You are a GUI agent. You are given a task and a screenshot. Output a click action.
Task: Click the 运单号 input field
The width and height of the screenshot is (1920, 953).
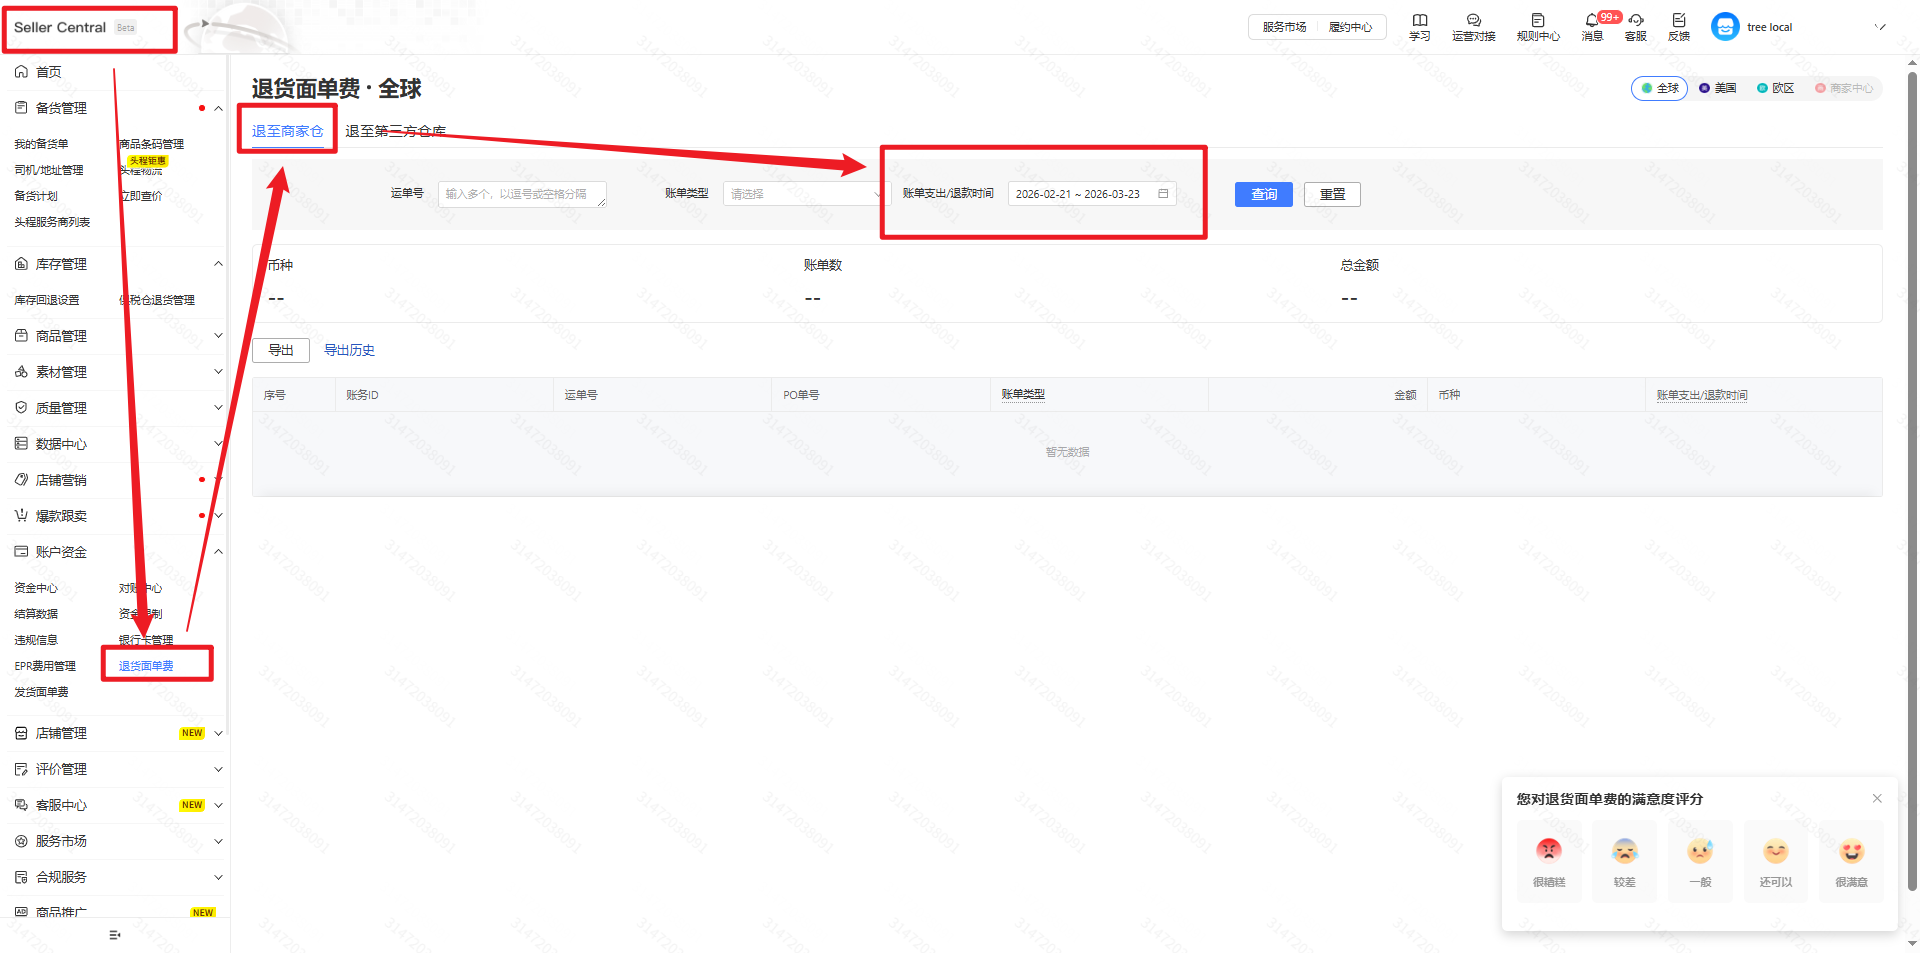coord(521,194)
